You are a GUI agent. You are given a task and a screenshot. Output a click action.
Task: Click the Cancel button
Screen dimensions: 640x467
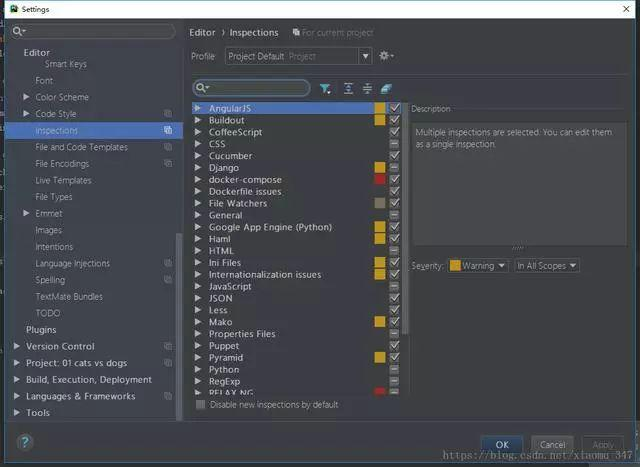(x=552, y=444)
